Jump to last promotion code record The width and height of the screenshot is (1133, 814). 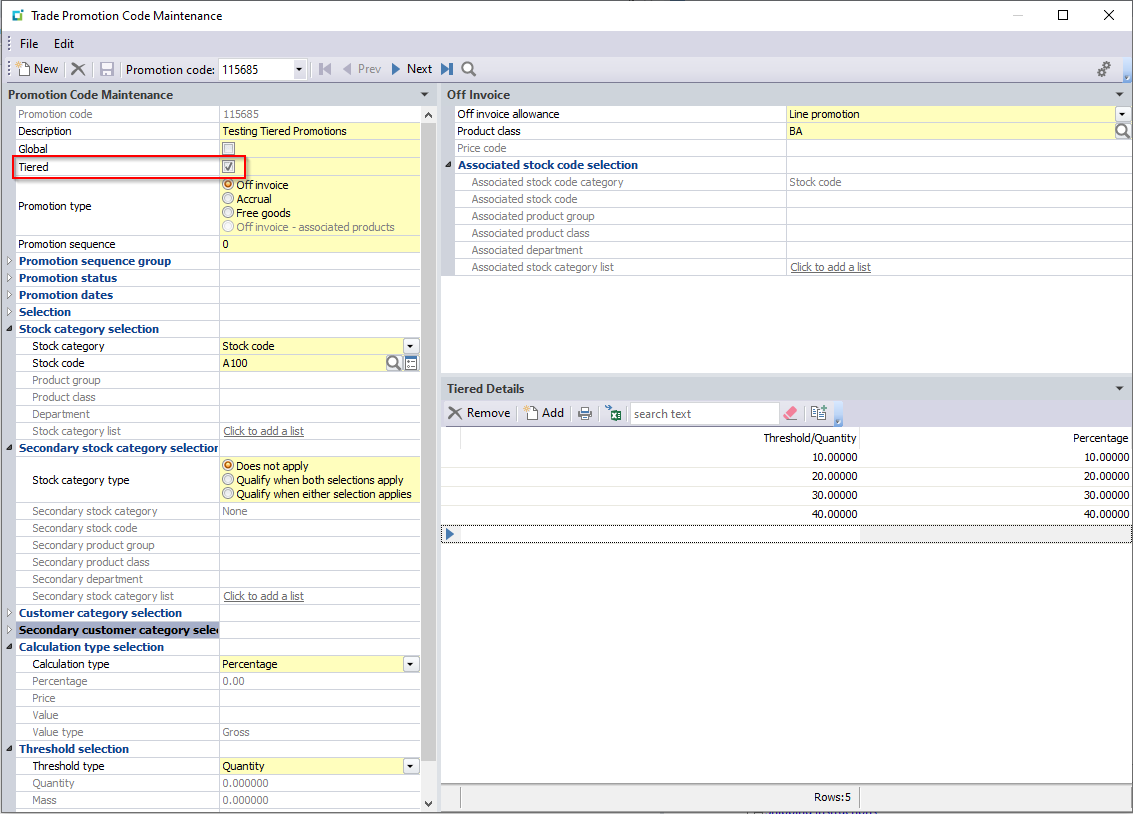[447, 69]
